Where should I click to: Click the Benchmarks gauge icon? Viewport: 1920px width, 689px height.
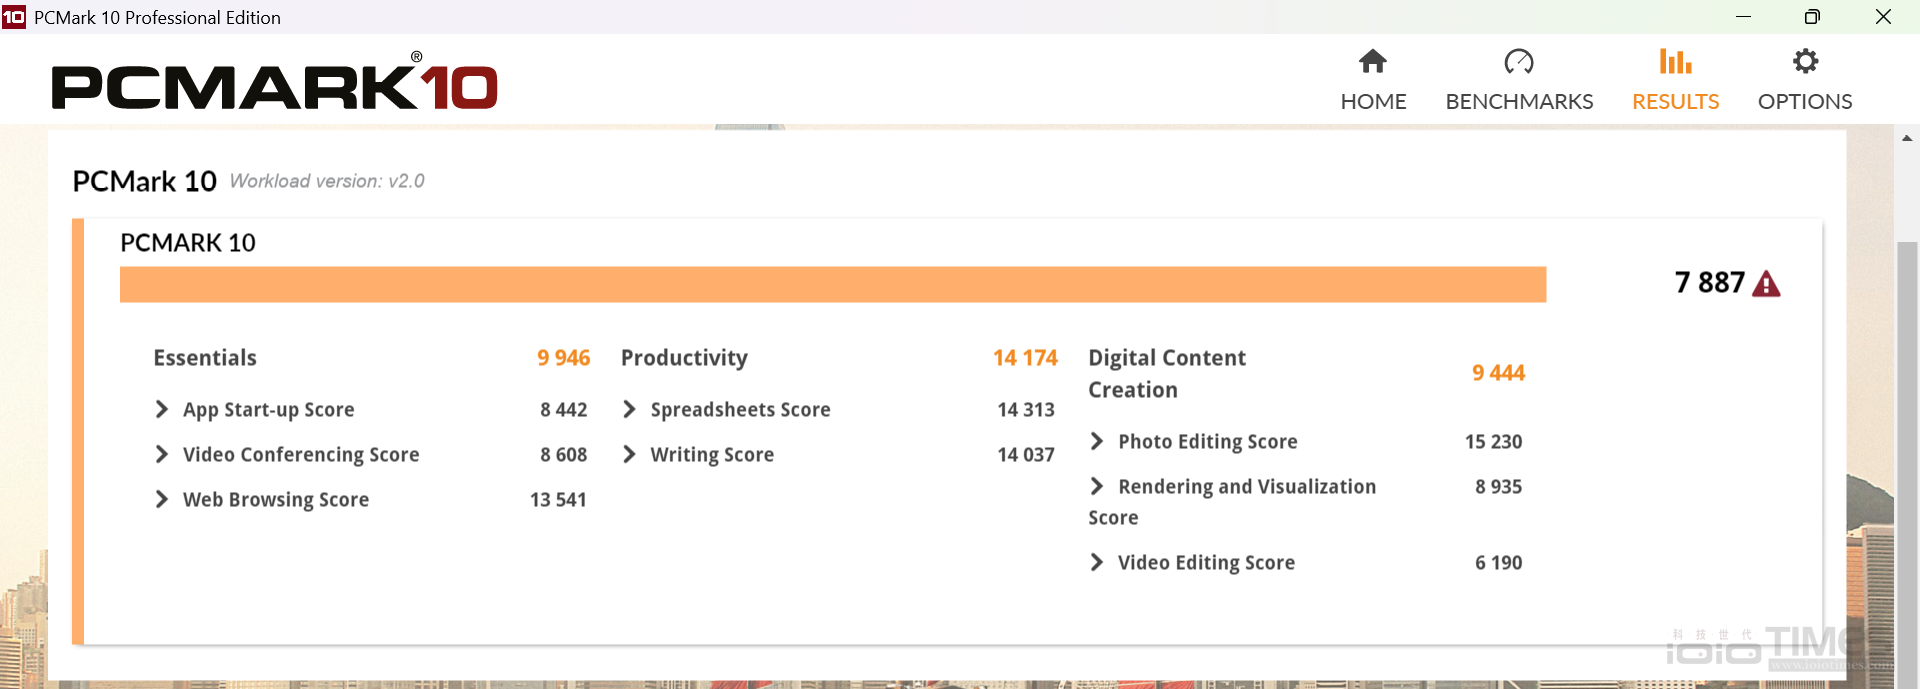click(1519, 62)
